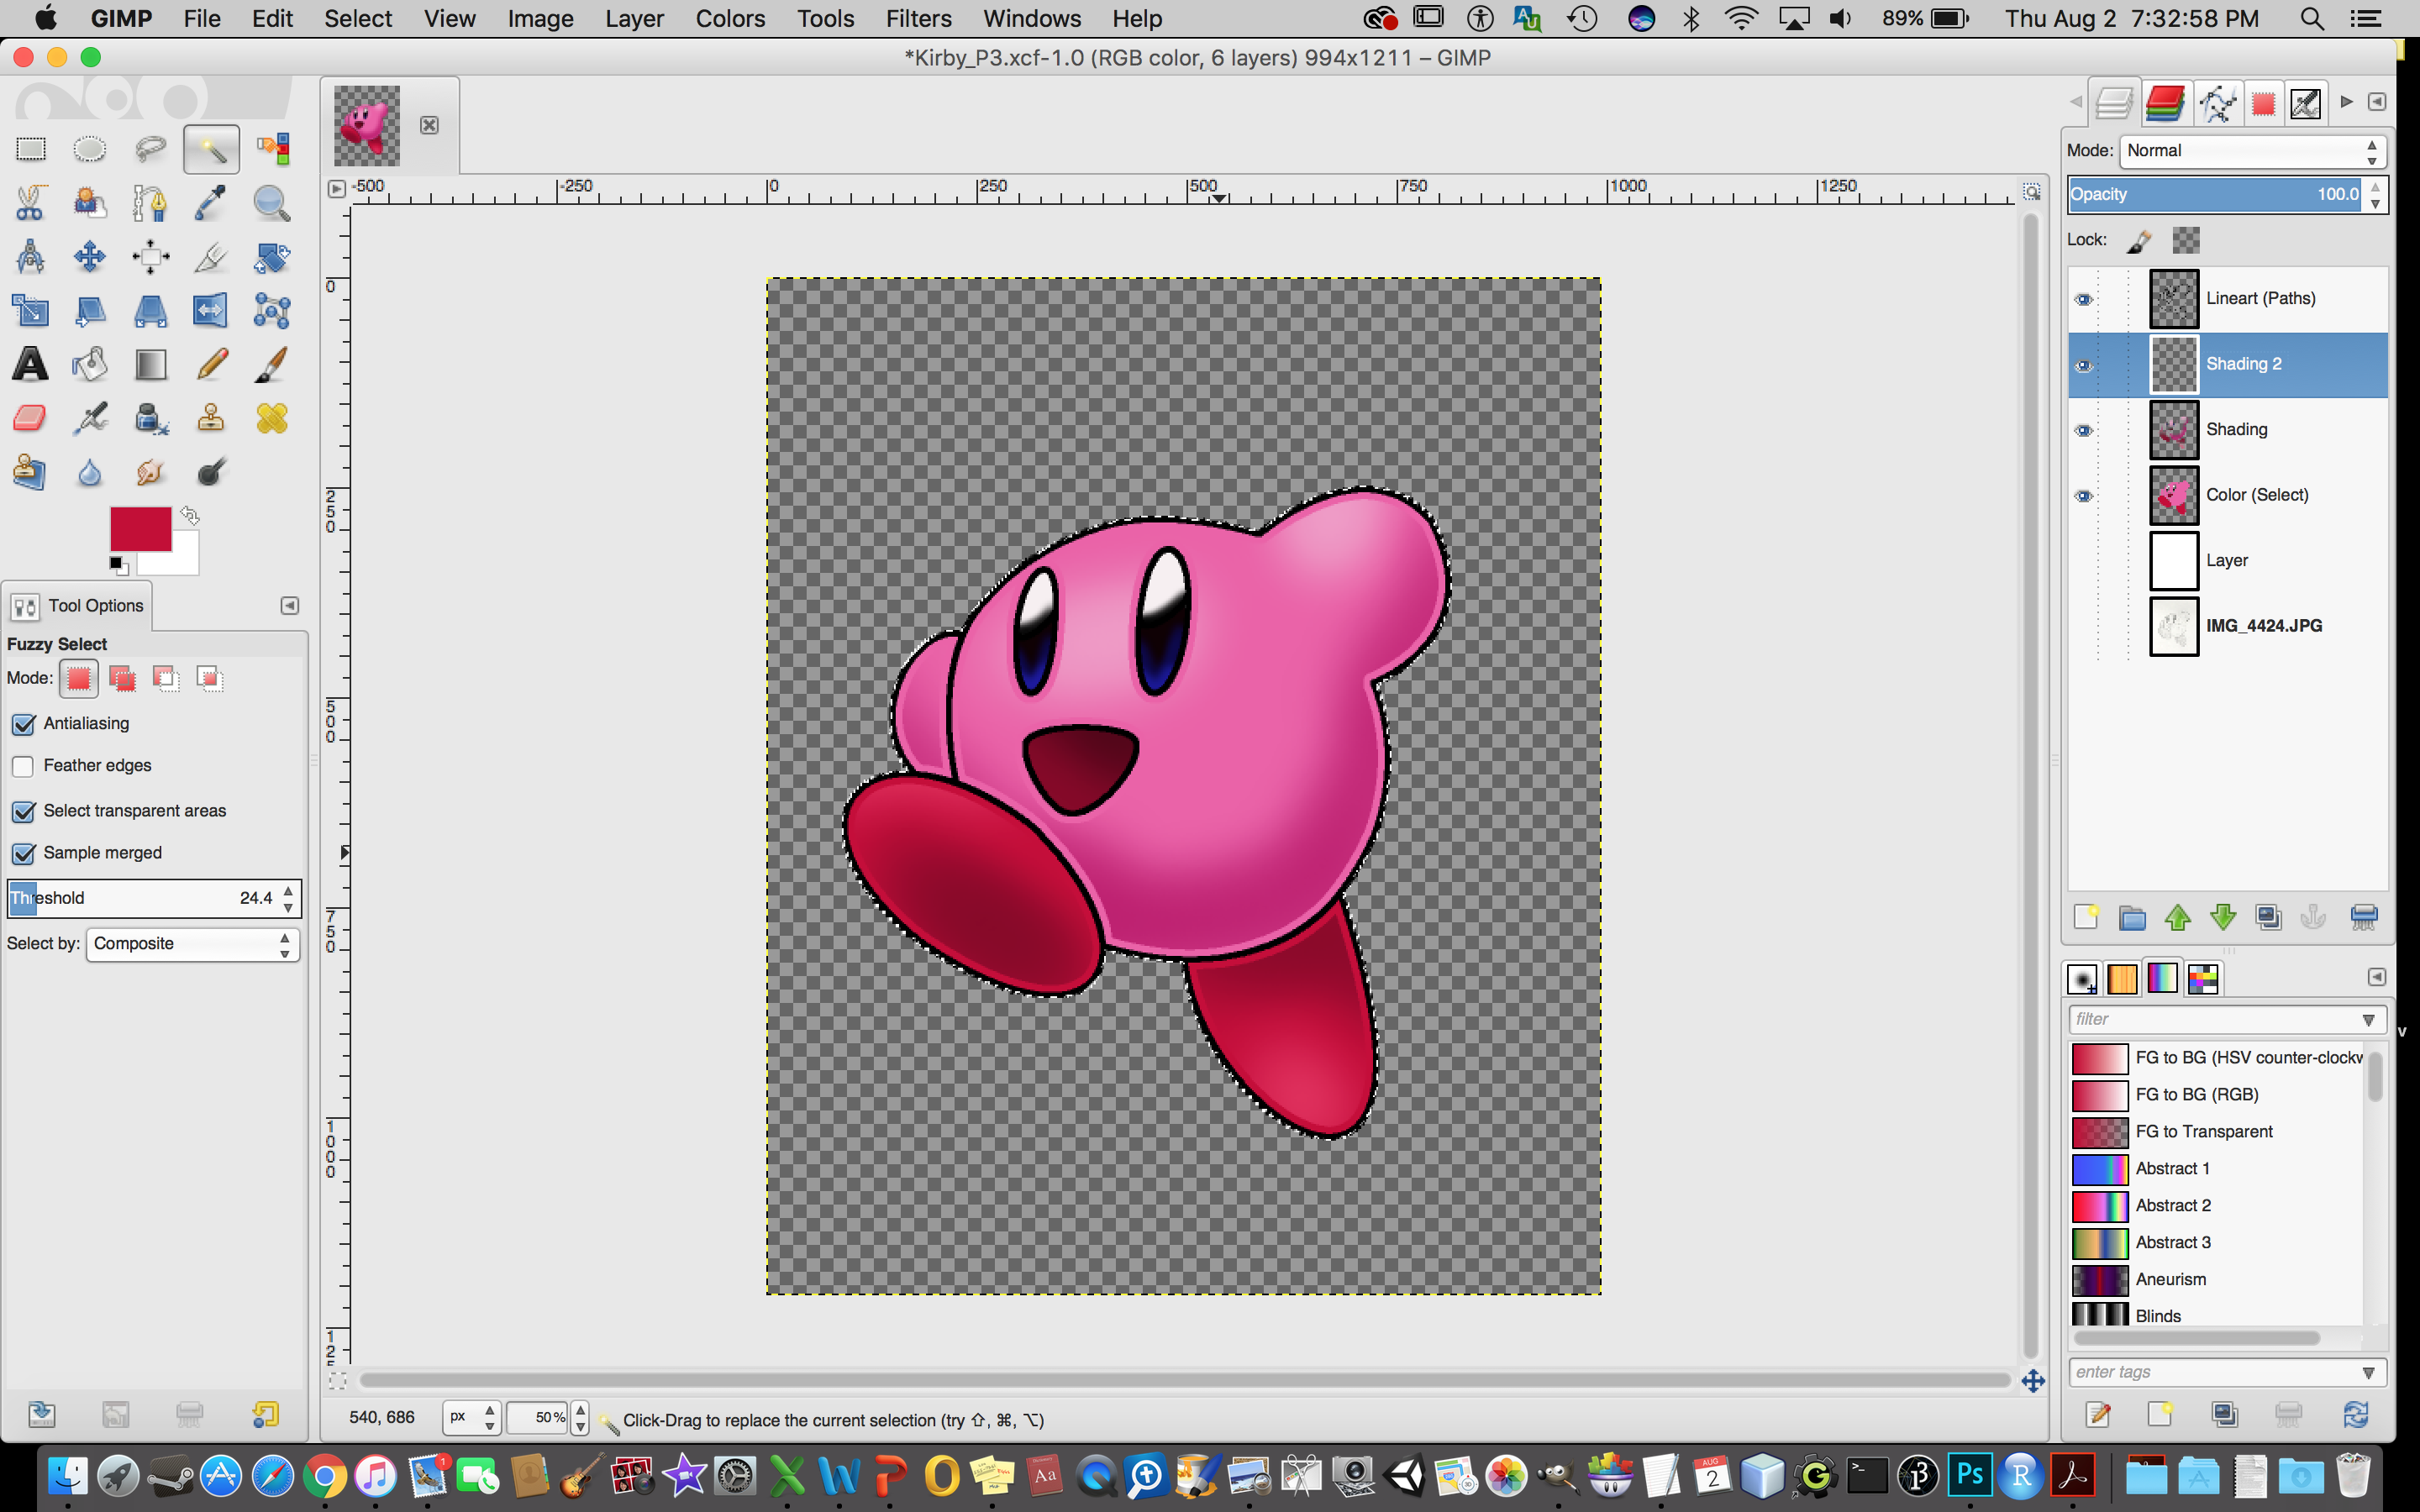Lower the layer with green down arrow

pyautogui.click(x=2222, y=917)
